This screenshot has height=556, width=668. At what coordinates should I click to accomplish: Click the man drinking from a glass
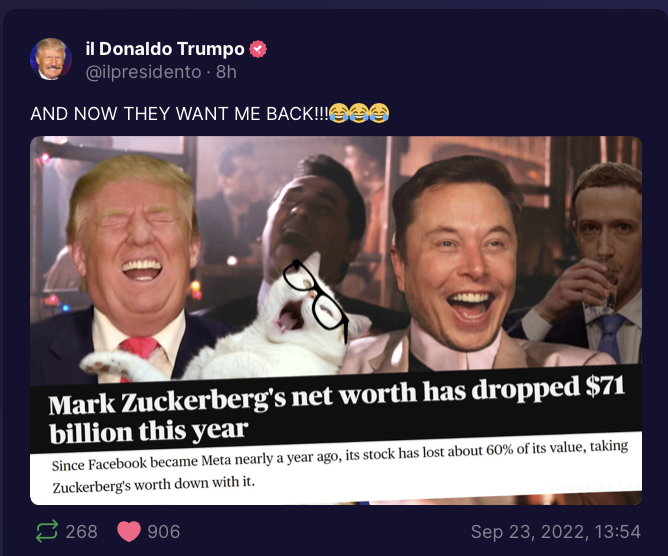pyautogui.click(x=596, y=264)
